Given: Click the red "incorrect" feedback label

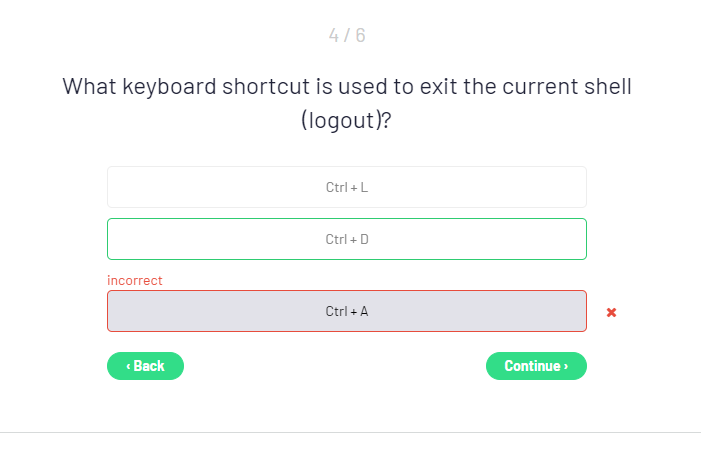Looking at the screenshot, I should point(135,280).
